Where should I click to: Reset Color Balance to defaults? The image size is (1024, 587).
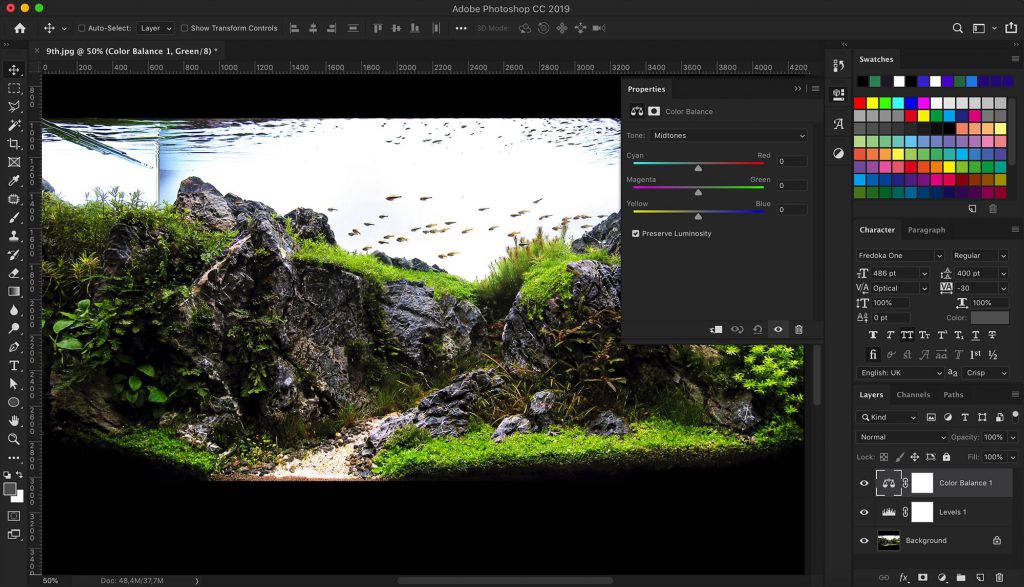[x=758, y=329]
